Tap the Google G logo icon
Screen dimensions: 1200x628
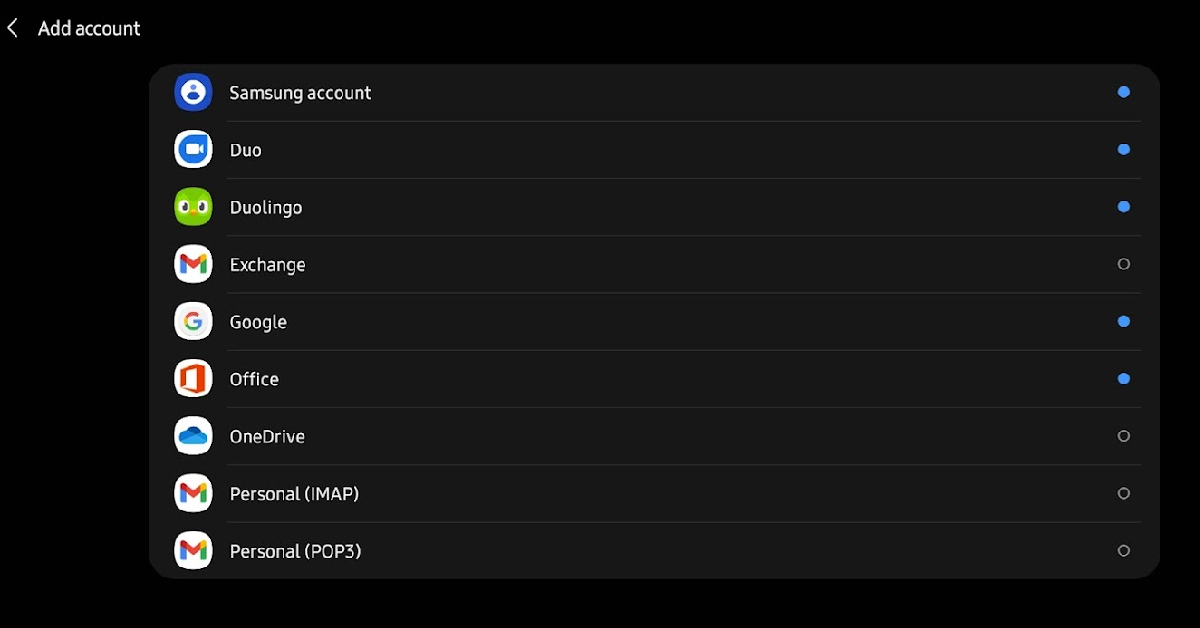point(193,321)
